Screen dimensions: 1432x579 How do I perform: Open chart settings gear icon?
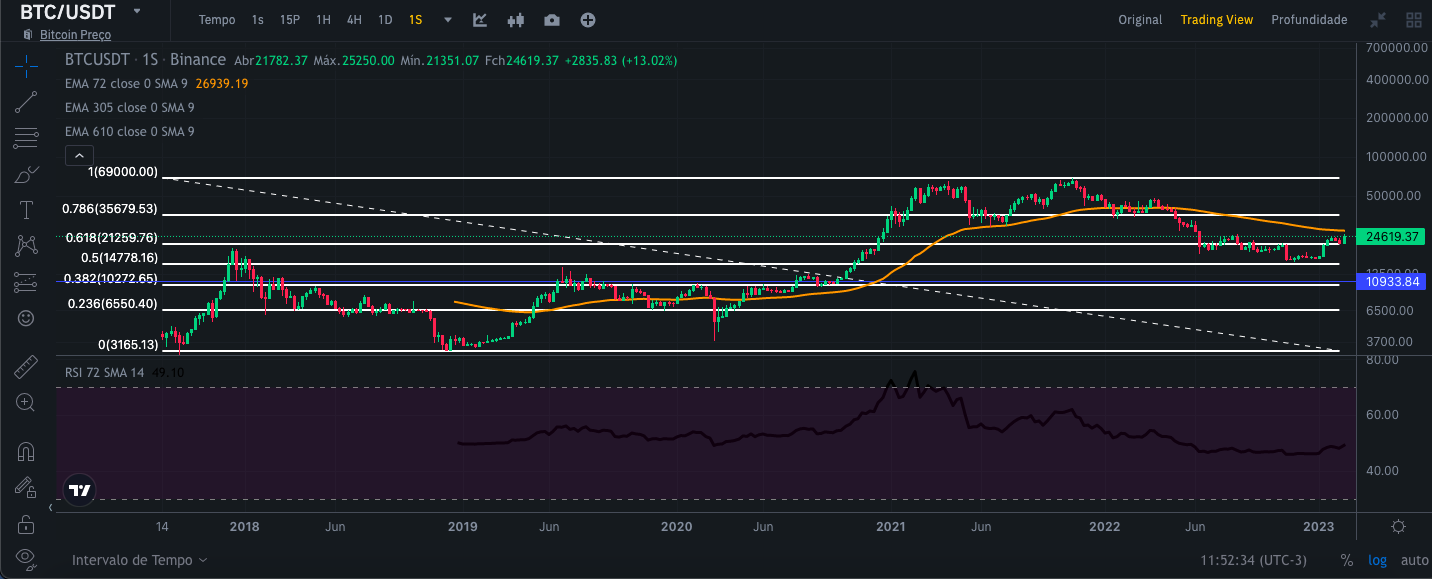click(x=1399, y=526)
